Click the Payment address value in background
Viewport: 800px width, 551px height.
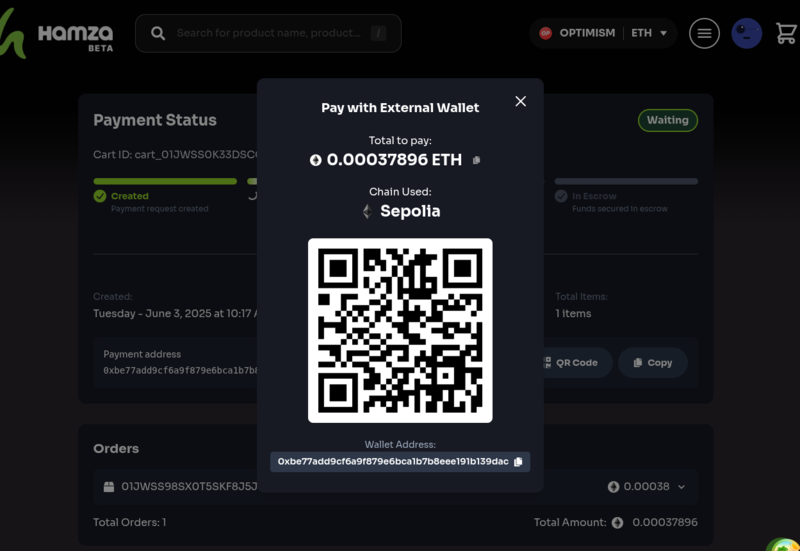pyautogui.click(x=180, y=370)
